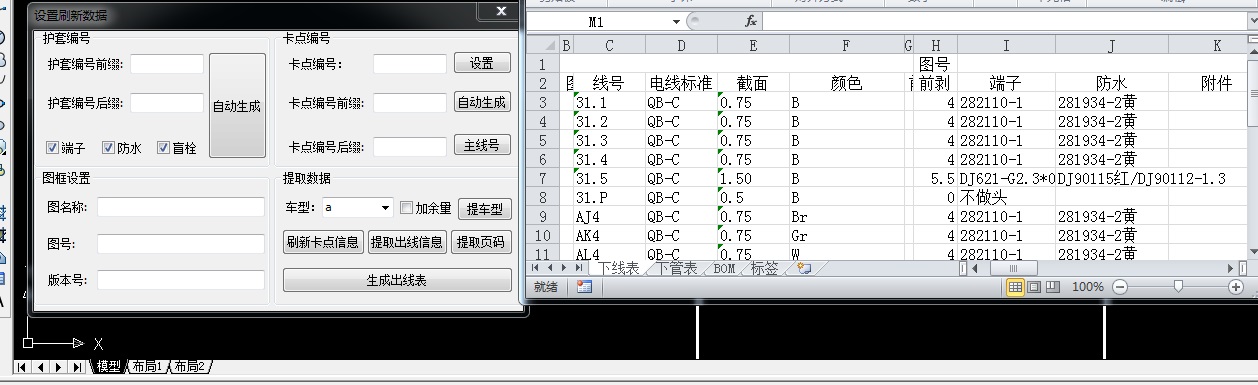Screen dimensions: 1258x385
Task: Click the 提车型 button
Action: [485, 209]
